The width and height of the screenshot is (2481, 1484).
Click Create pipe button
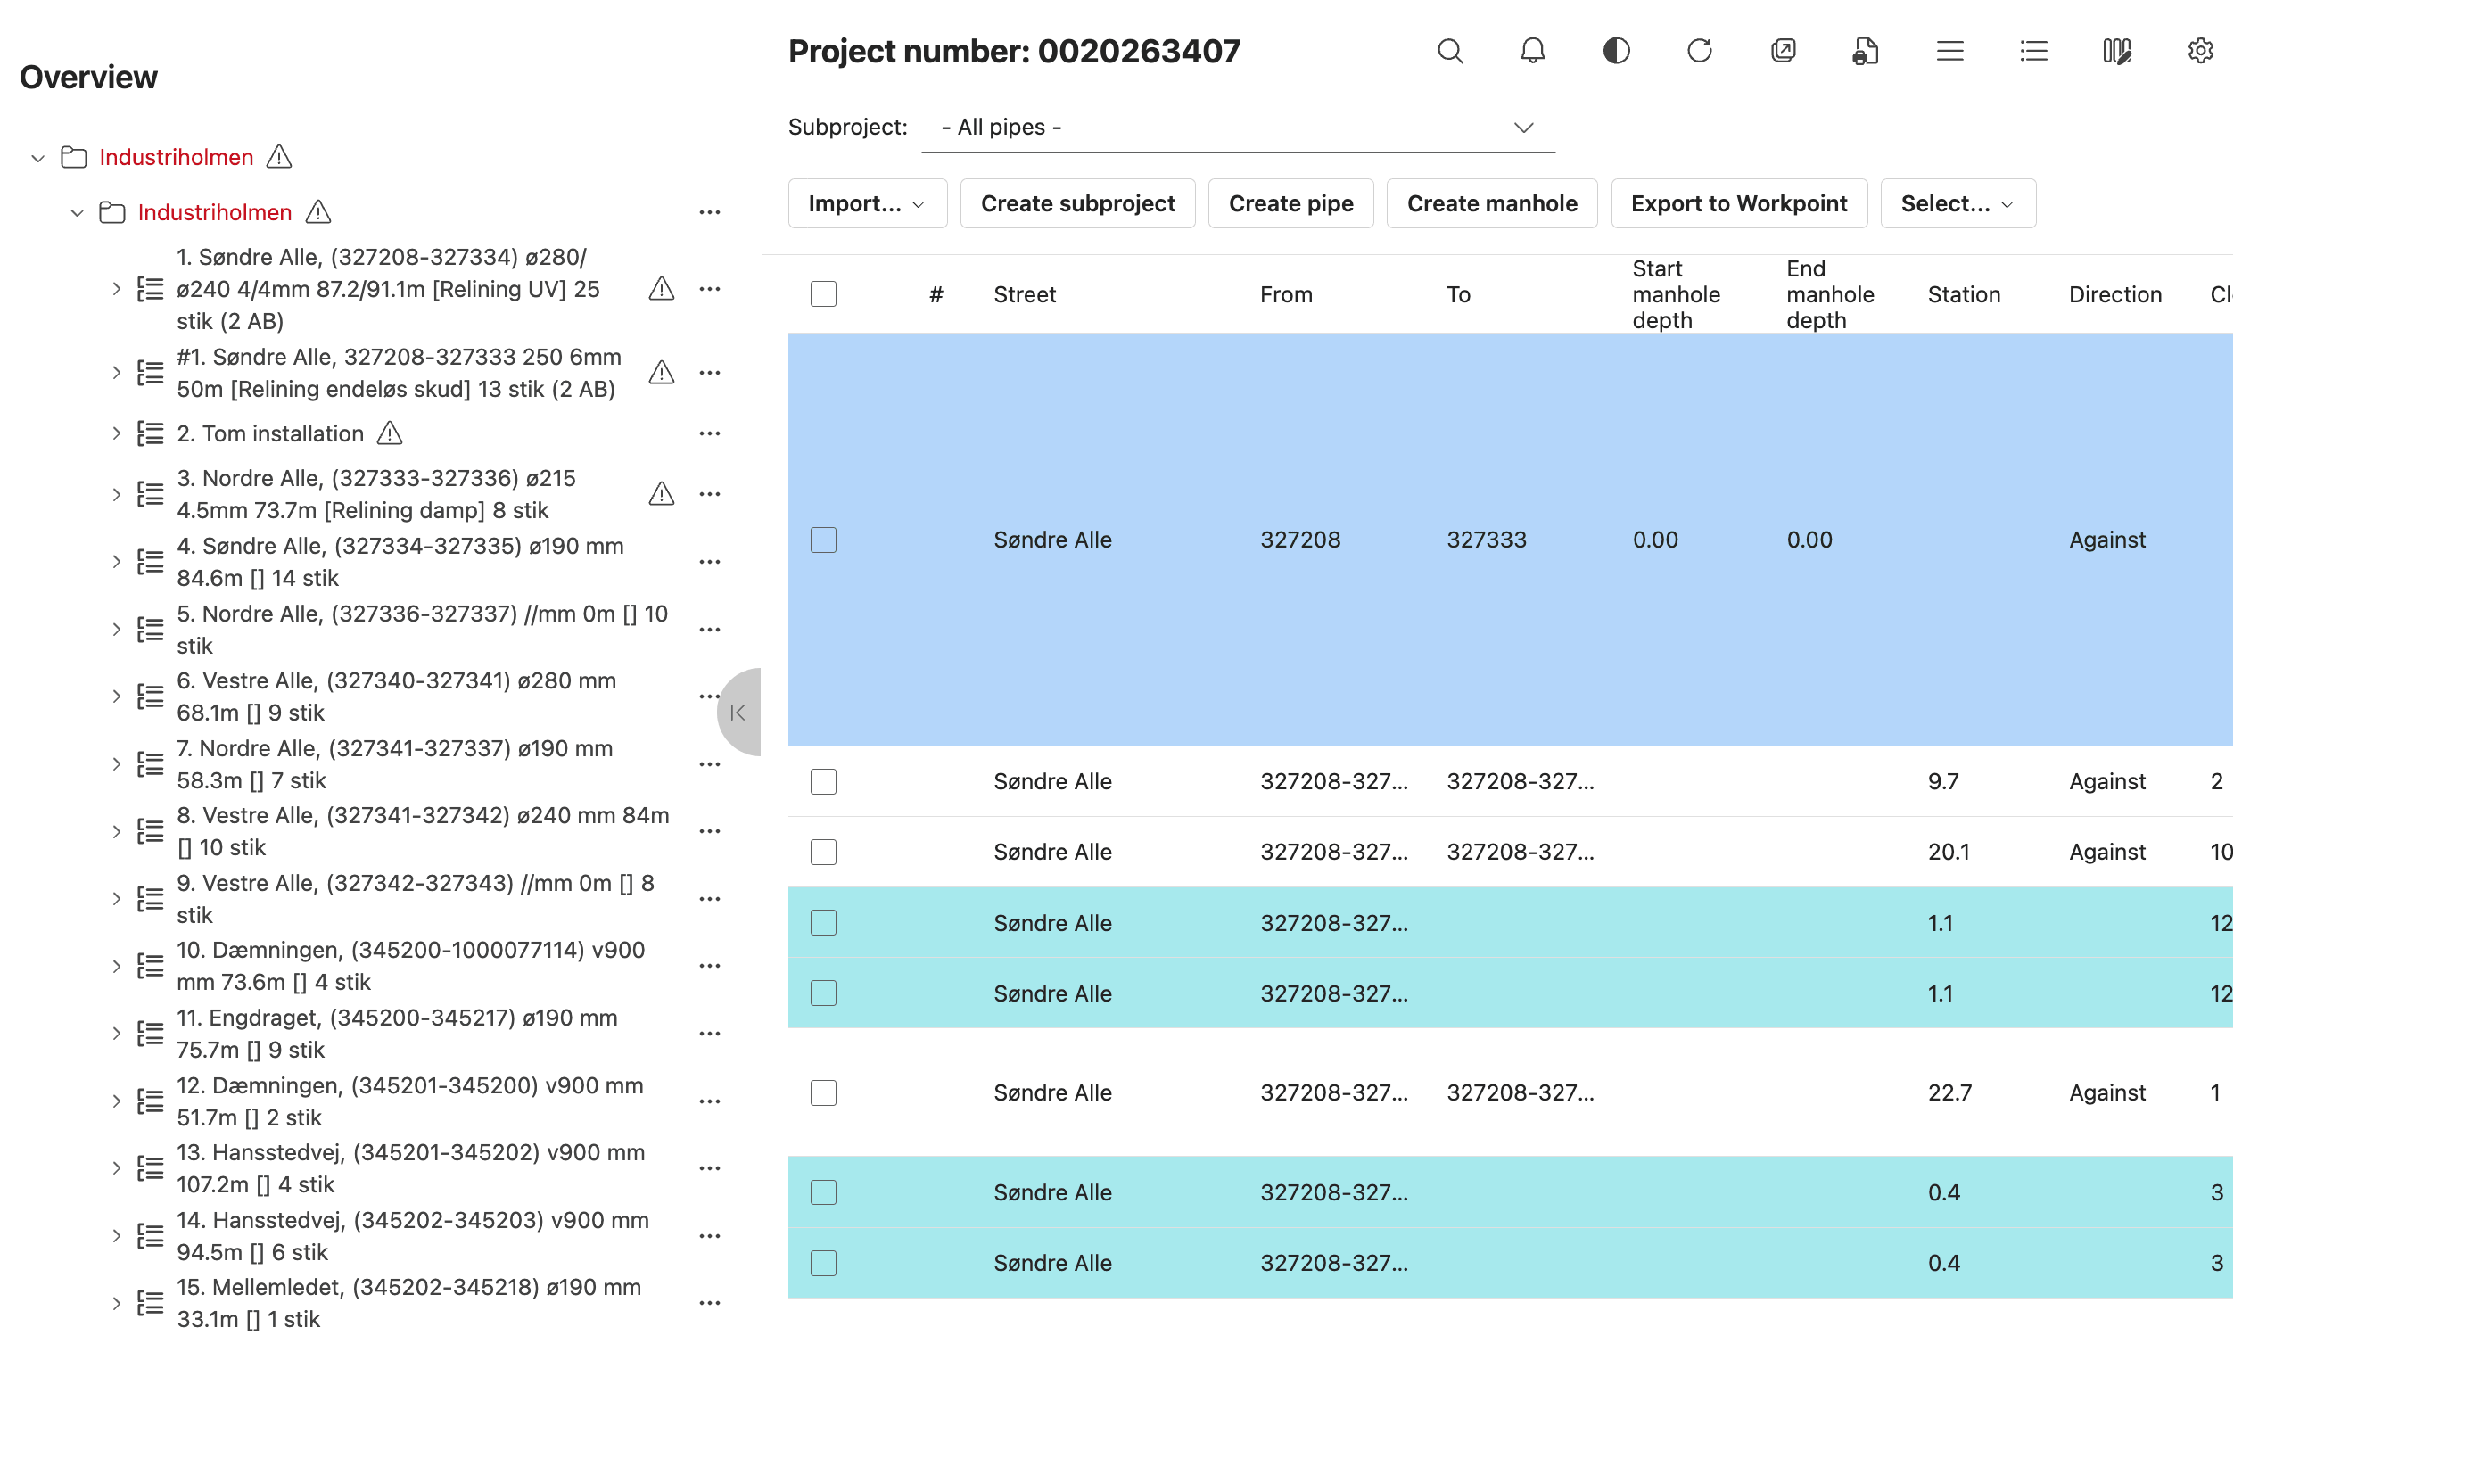pos(1290,203)
